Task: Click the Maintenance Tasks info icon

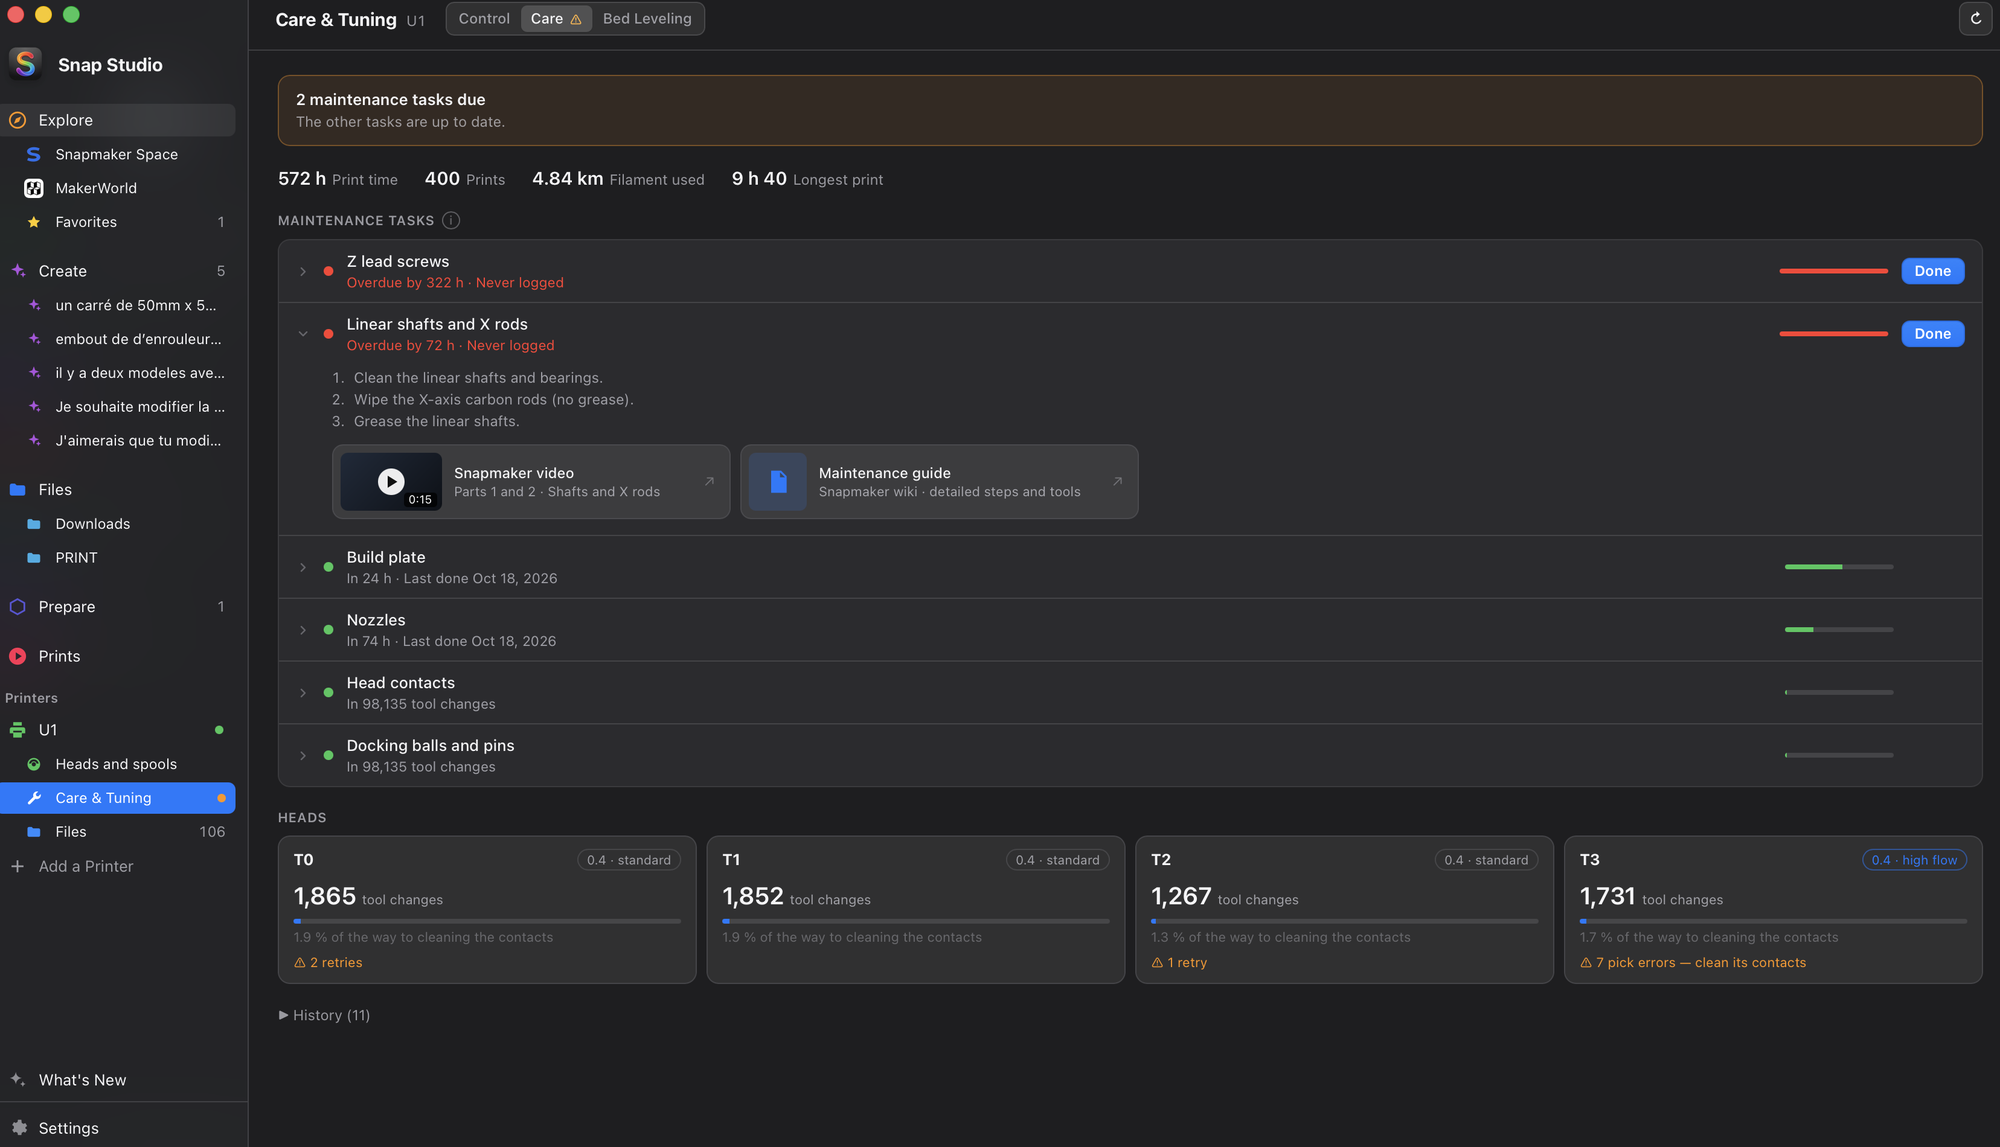Action: (x=451, y=220)
